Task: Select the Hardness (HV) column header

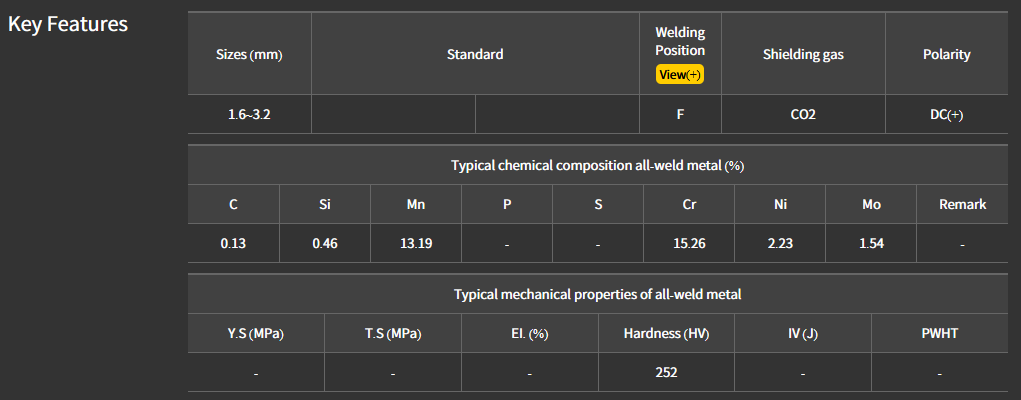Action: pos(666,334)
